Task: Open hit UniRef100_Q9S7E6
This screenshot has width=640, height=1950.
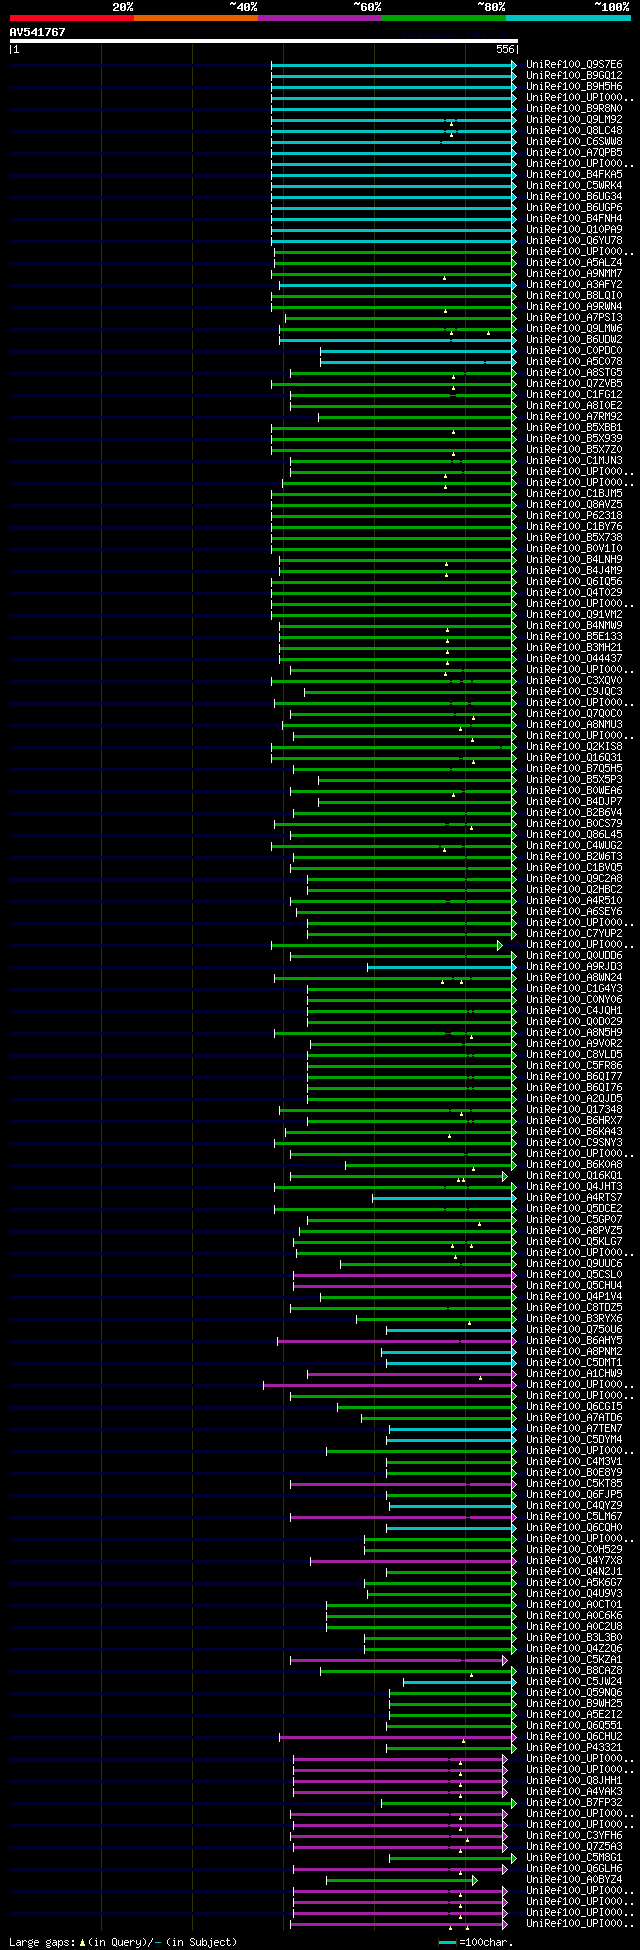Action: tap(574, 64)
